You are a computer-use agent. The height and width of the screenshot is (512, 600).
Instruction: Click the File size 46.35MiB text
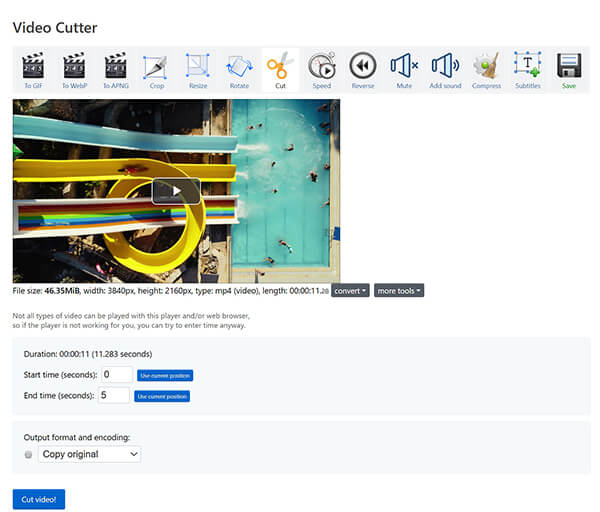(x=46, y=291)
